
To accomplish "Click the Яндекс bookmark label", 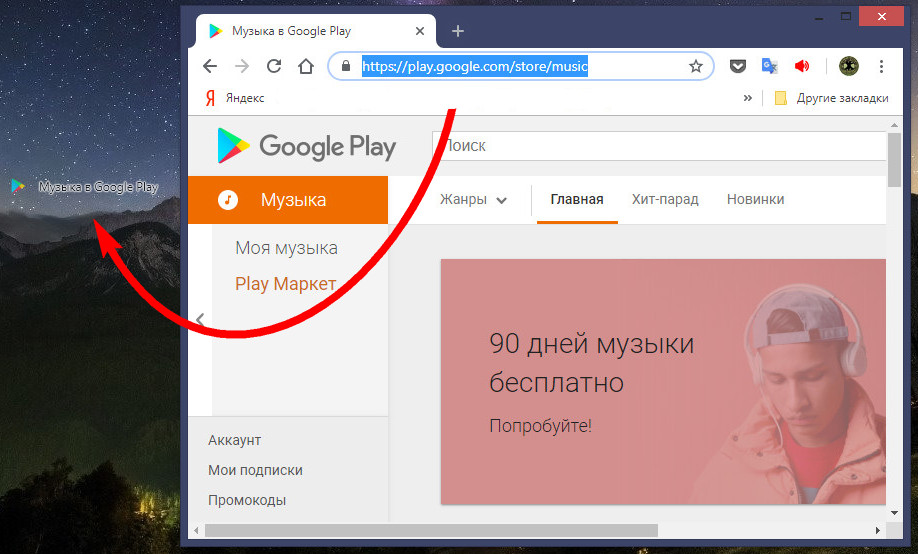I will (245, 98).
